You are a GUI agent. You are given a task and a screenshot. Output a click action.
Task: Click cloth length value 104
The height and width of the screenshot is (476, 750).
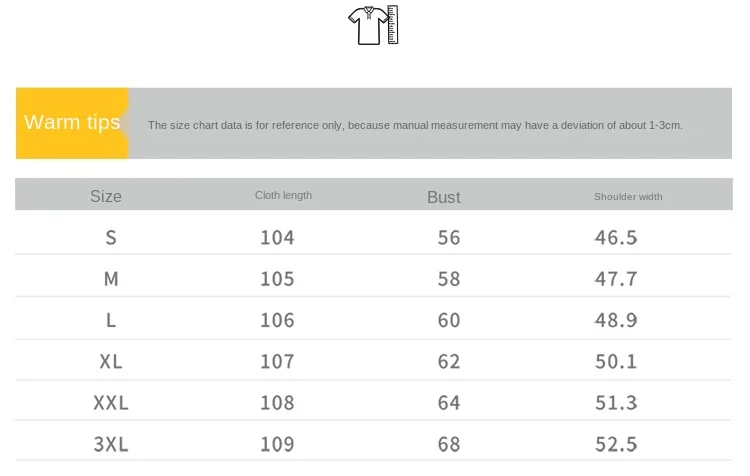(x=277, y=238)
